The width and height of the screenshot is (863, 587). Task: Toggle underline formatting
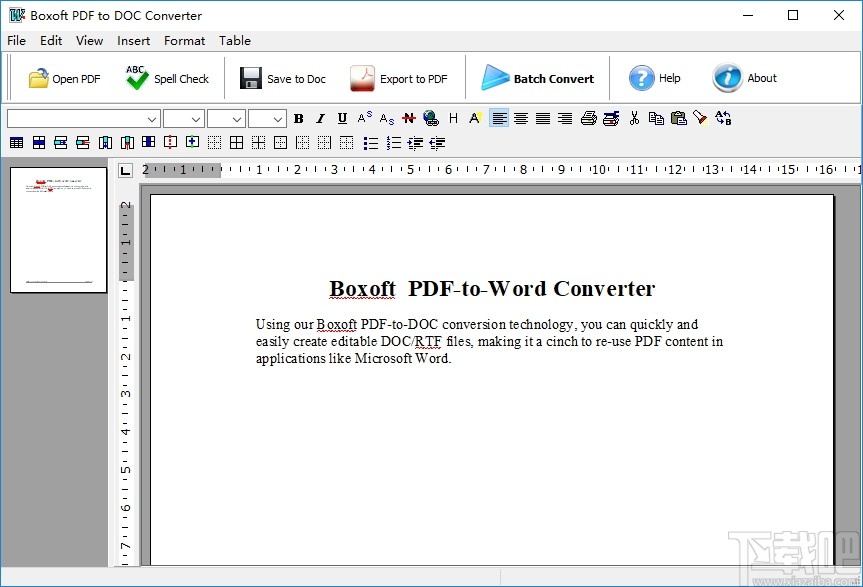(x=341, y=118)
